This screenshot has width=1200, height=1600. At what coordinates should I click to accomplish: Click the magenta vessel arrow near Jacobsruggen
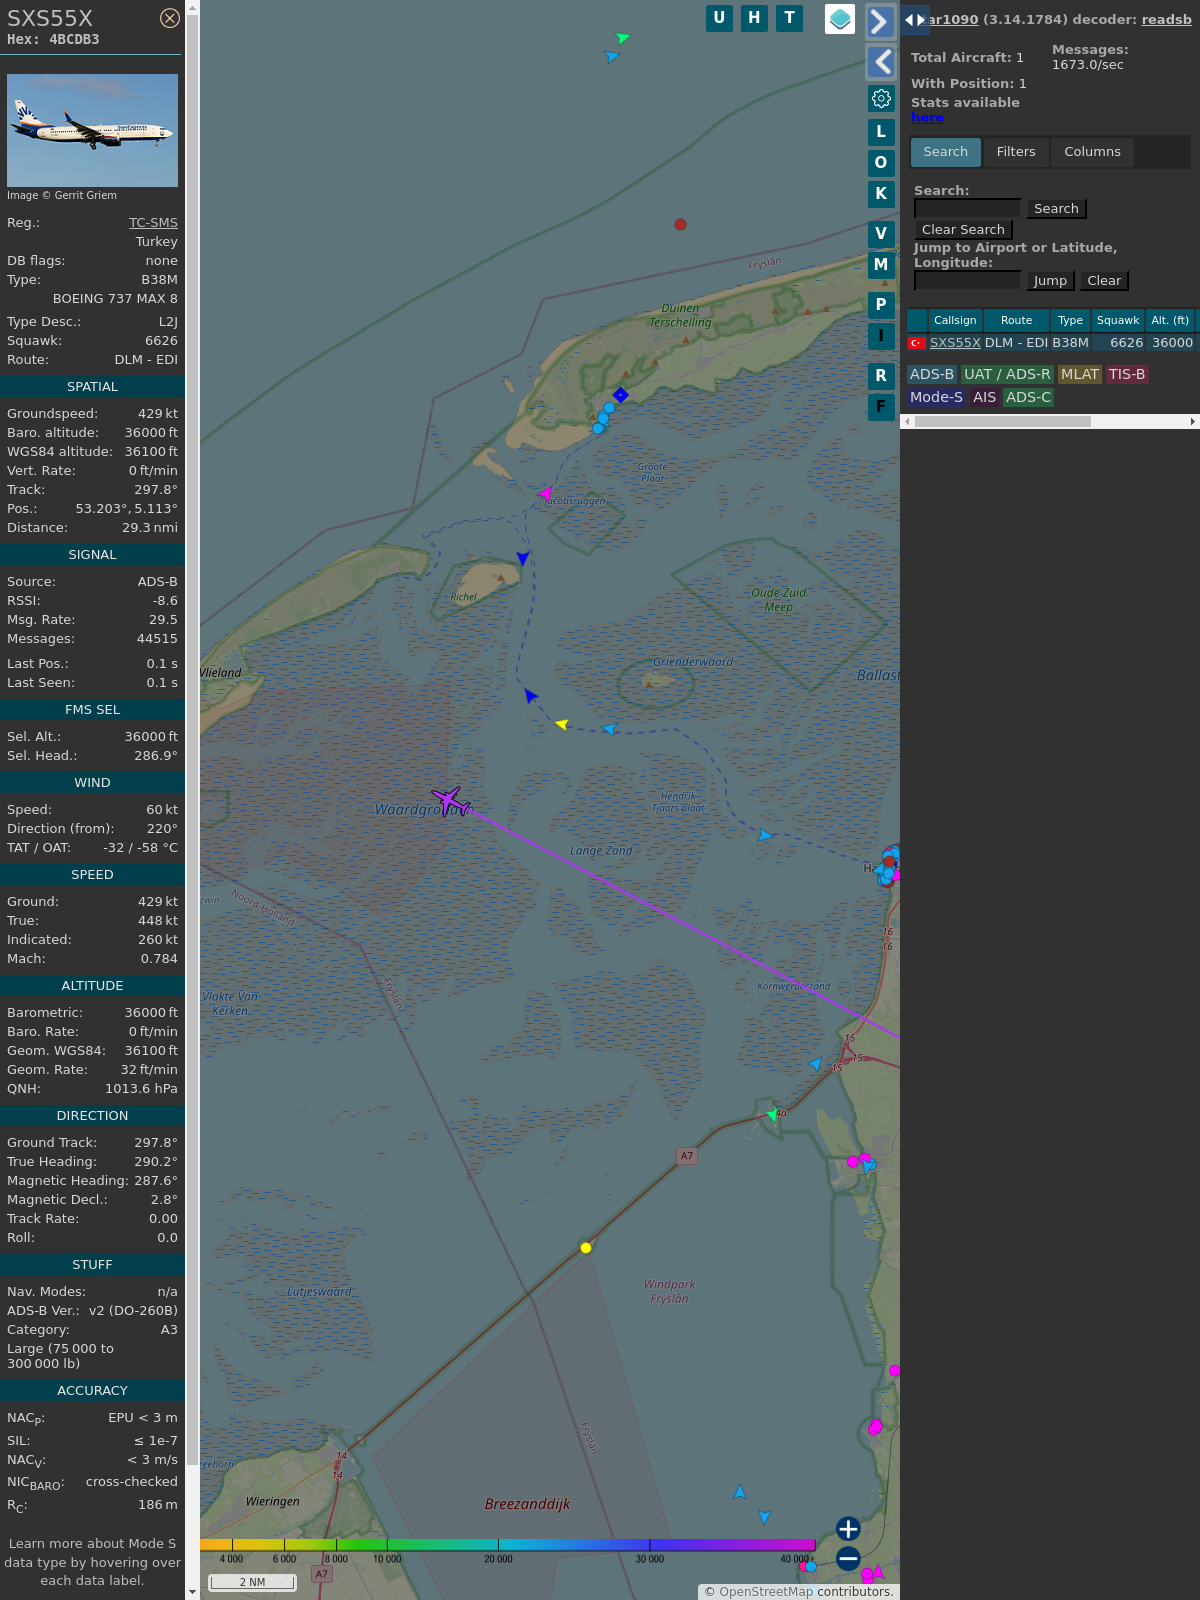point(545,493)
